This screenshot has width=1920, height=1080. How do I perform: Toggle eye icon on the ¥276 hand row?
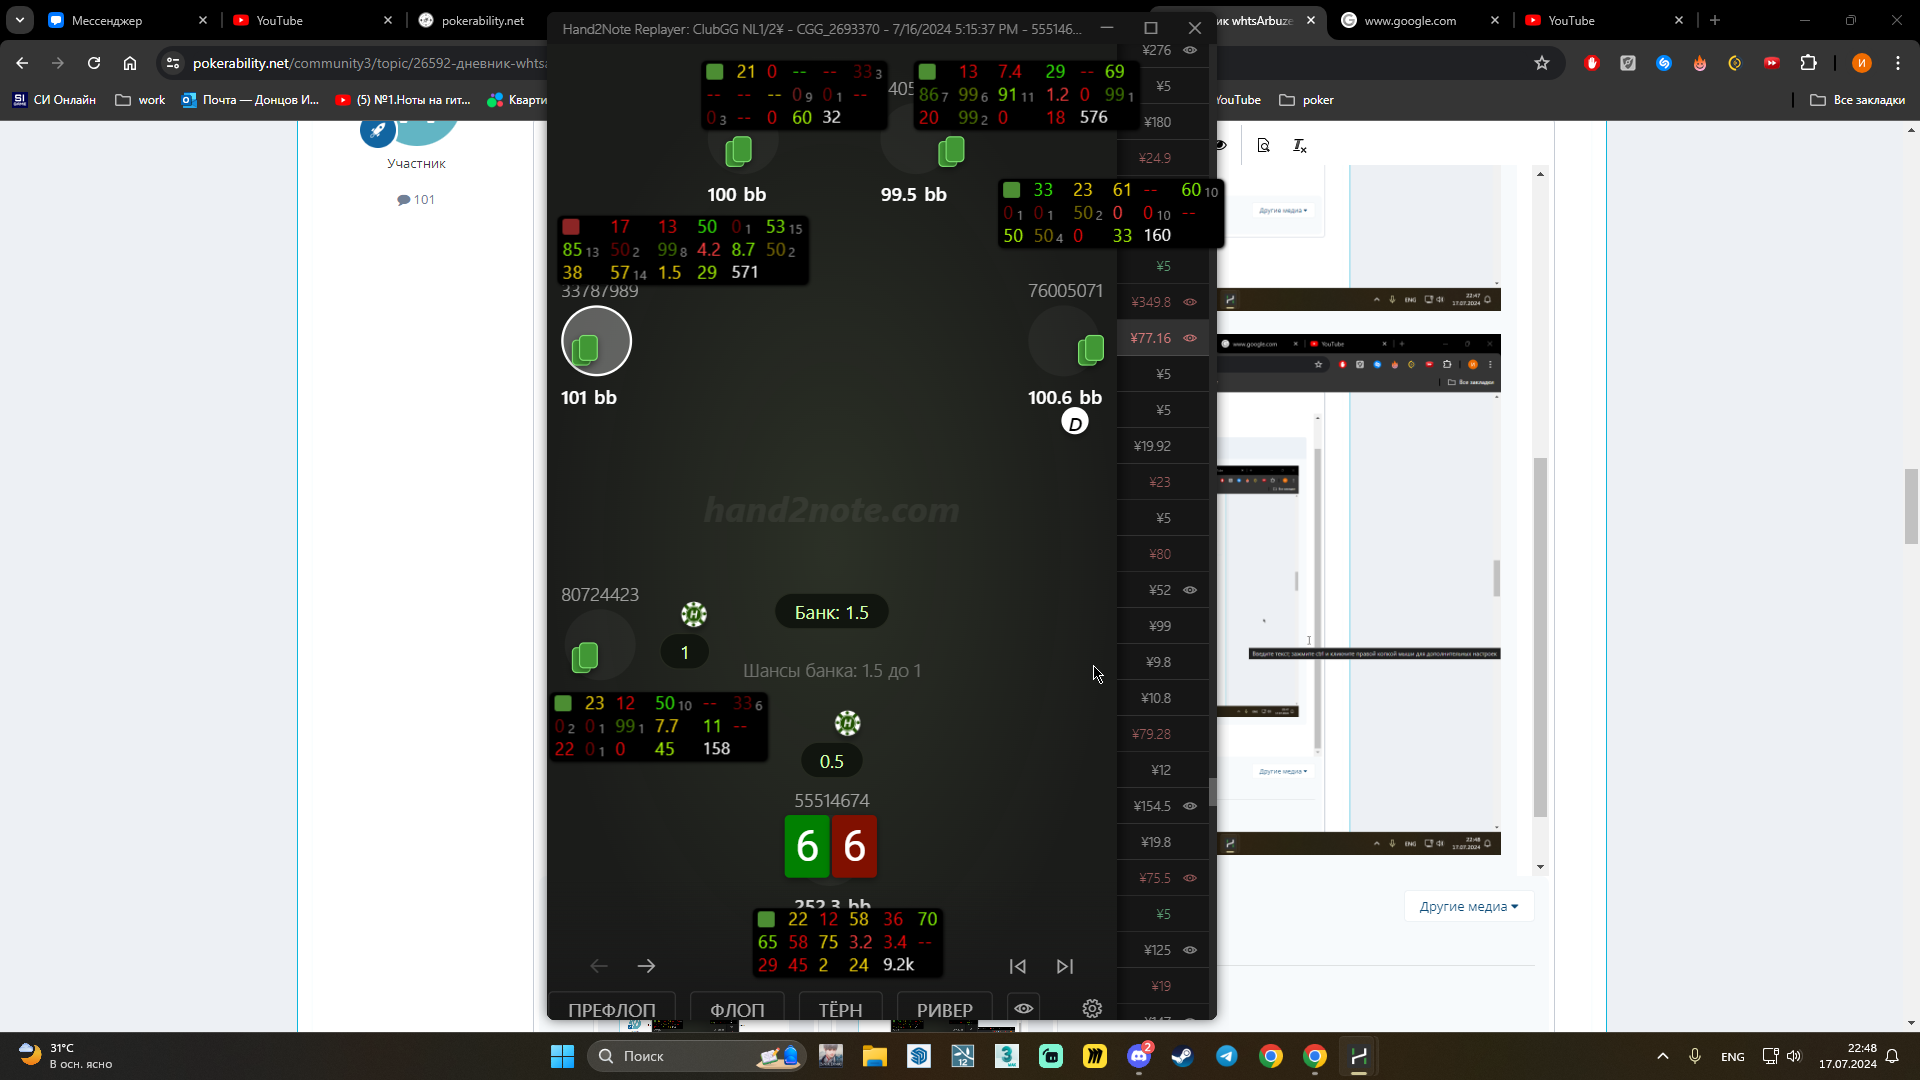[x=1190, y=50]
